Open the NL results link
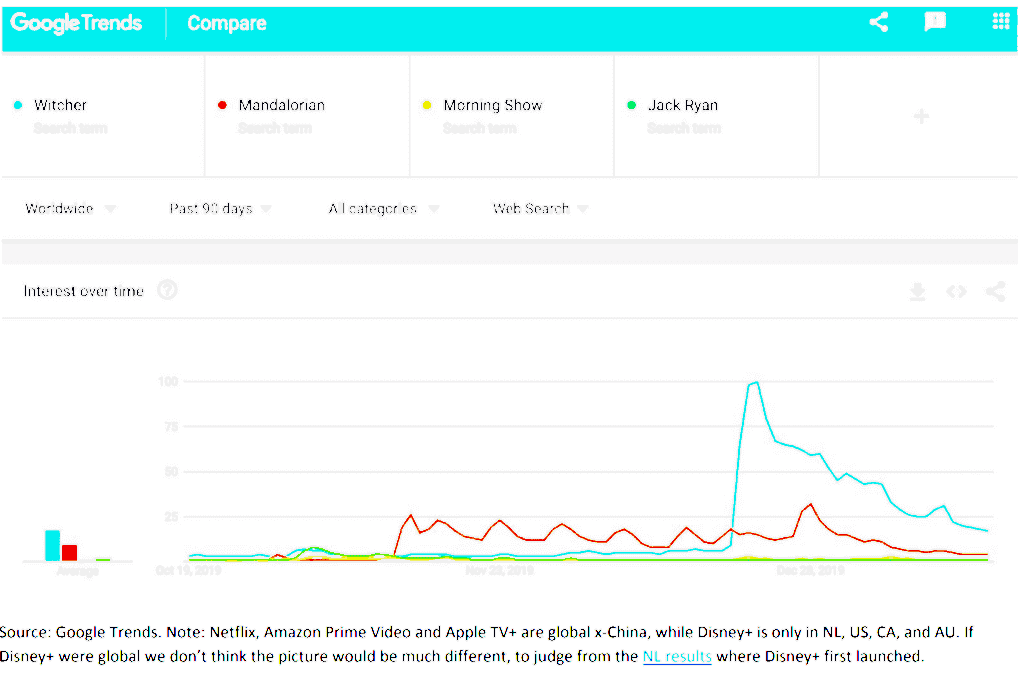Image resolution: width=1024 pixels, height=688 pixels. coord(677,657)
